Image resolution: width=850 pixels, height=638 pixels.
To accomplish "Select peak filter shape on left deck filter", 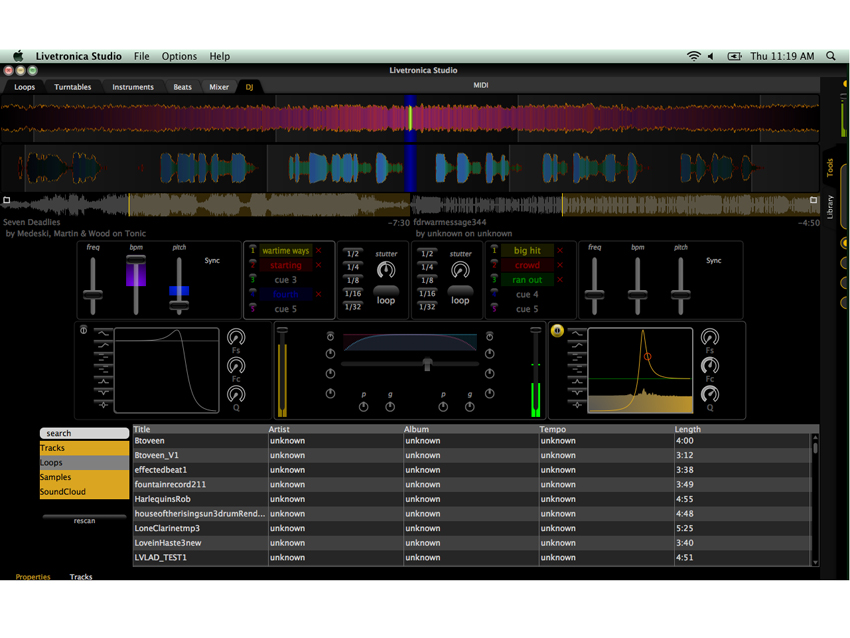I will pos(103,381).
